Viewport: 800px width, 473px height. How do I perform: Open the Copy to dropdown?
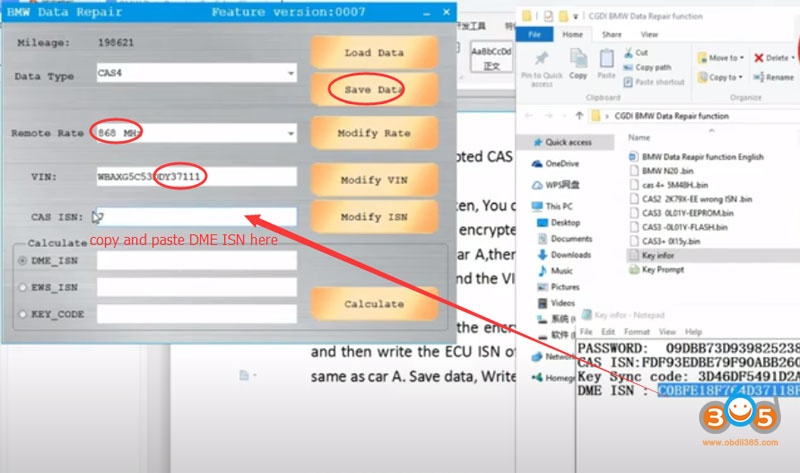pyautogui.click(x=720, y=77)
